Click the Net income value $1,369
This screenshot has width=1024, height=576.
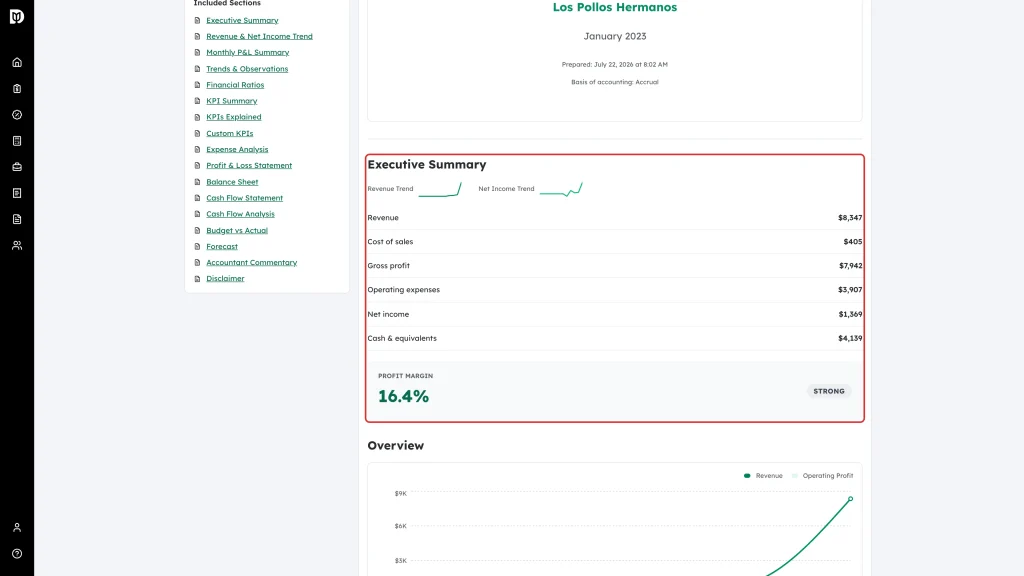click(x=850, y=314)
